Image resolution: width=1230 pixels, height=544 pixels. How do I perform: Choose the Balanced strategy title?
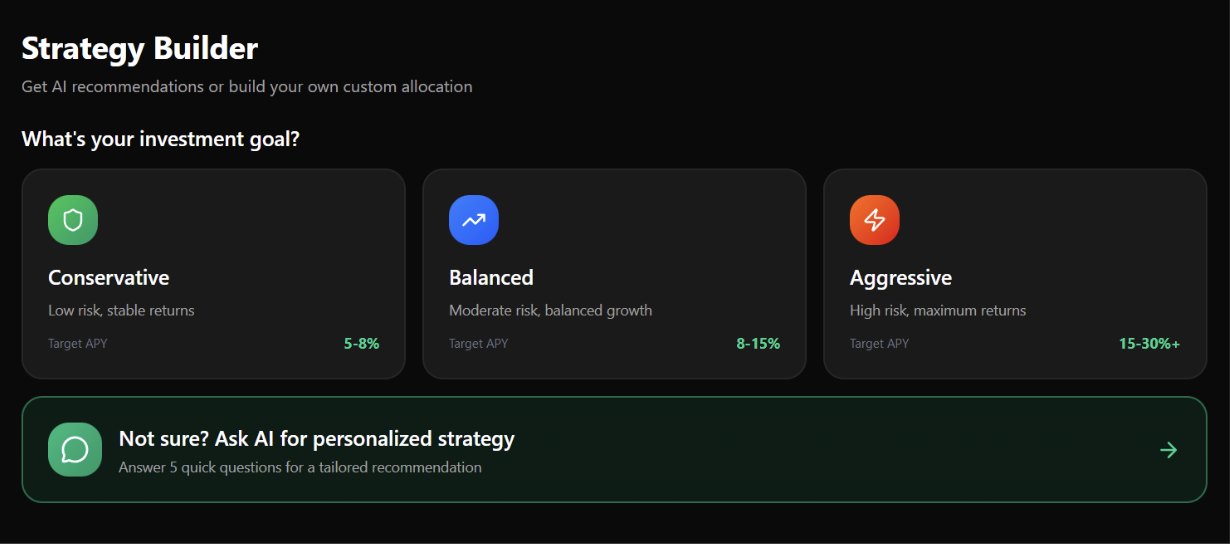point(491,278)
